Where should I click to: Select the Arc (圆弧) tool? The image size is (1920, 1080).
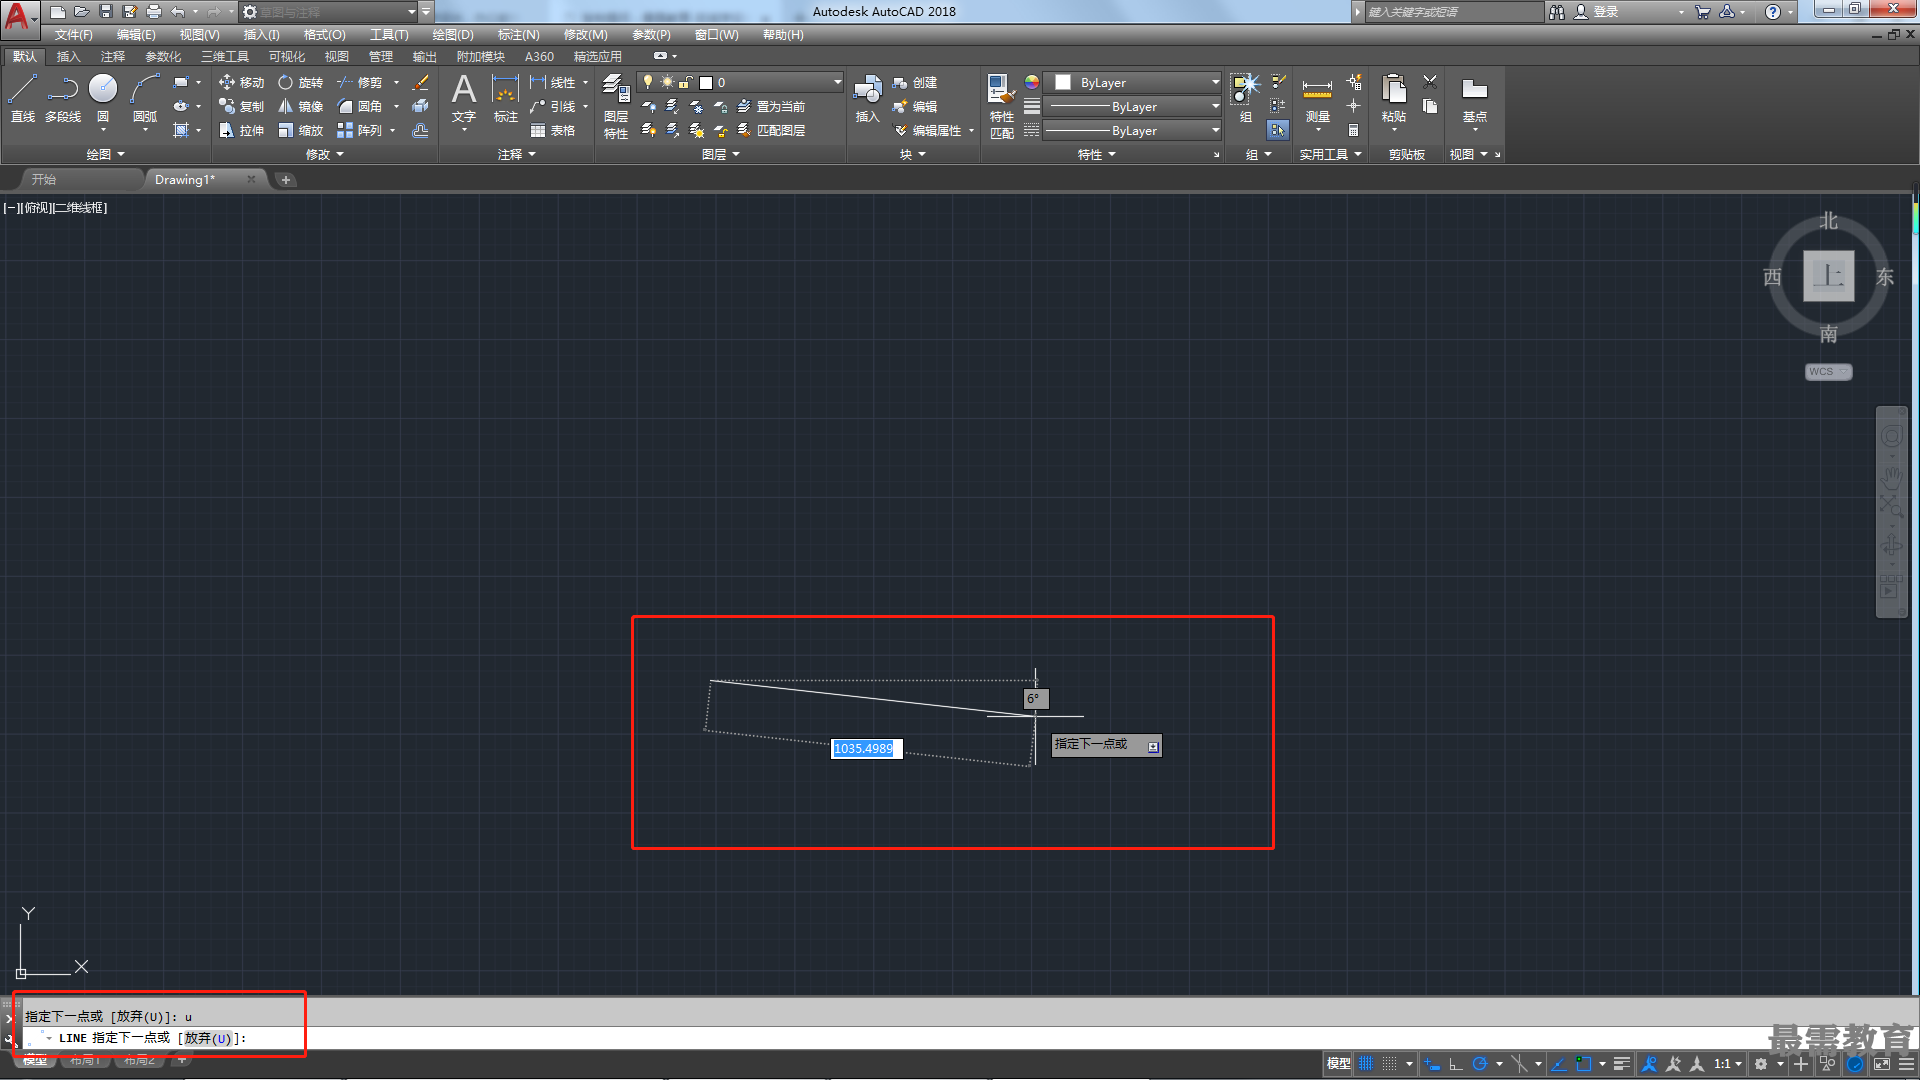point(145,98)
